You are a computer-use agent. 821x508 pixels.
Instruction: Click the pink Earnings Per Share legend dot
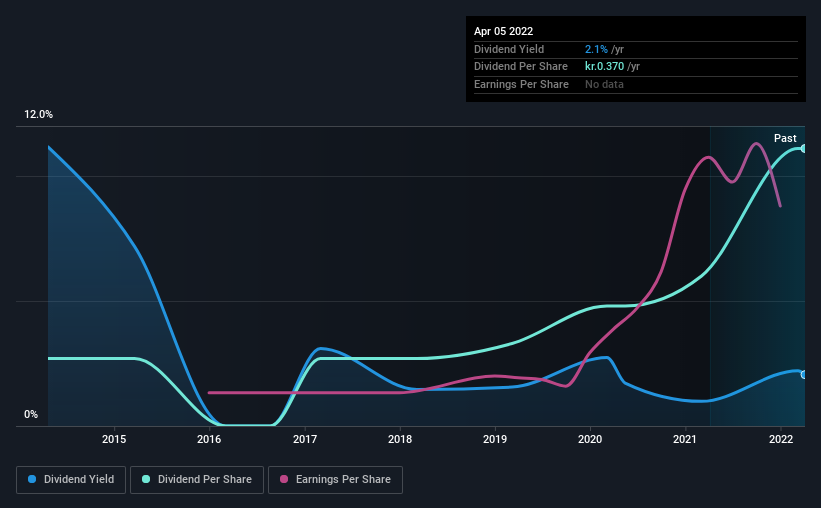pyautogui.click(x=284, y=479)
